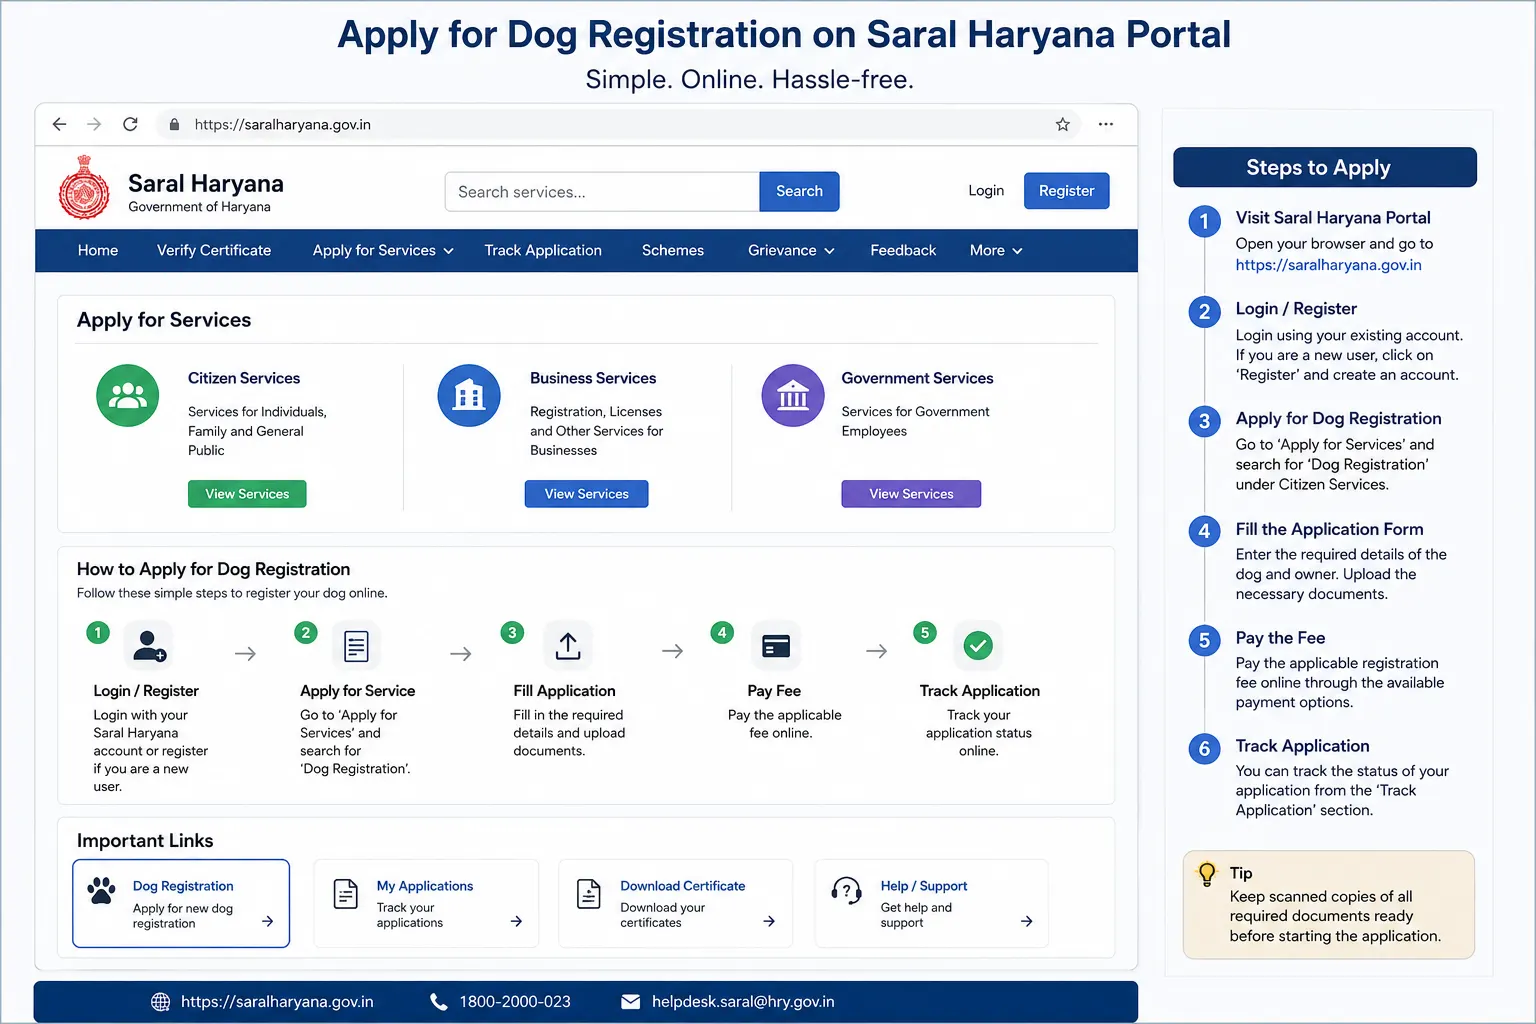Open Verify Certificate in the navigation bar

(214, 250)
